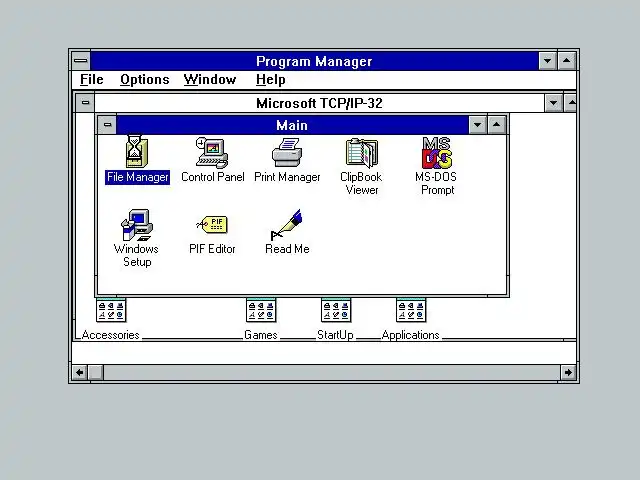The height and width of the screenshot is (480, 640).
Task: Open the Help menu
Action: [270, 80]
